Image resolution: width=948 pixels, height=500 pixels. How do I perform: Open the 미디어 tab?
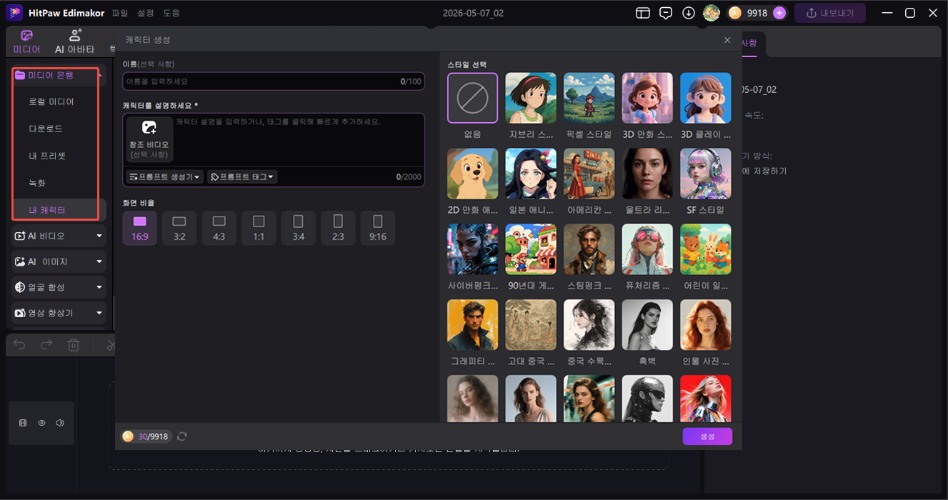26,42
